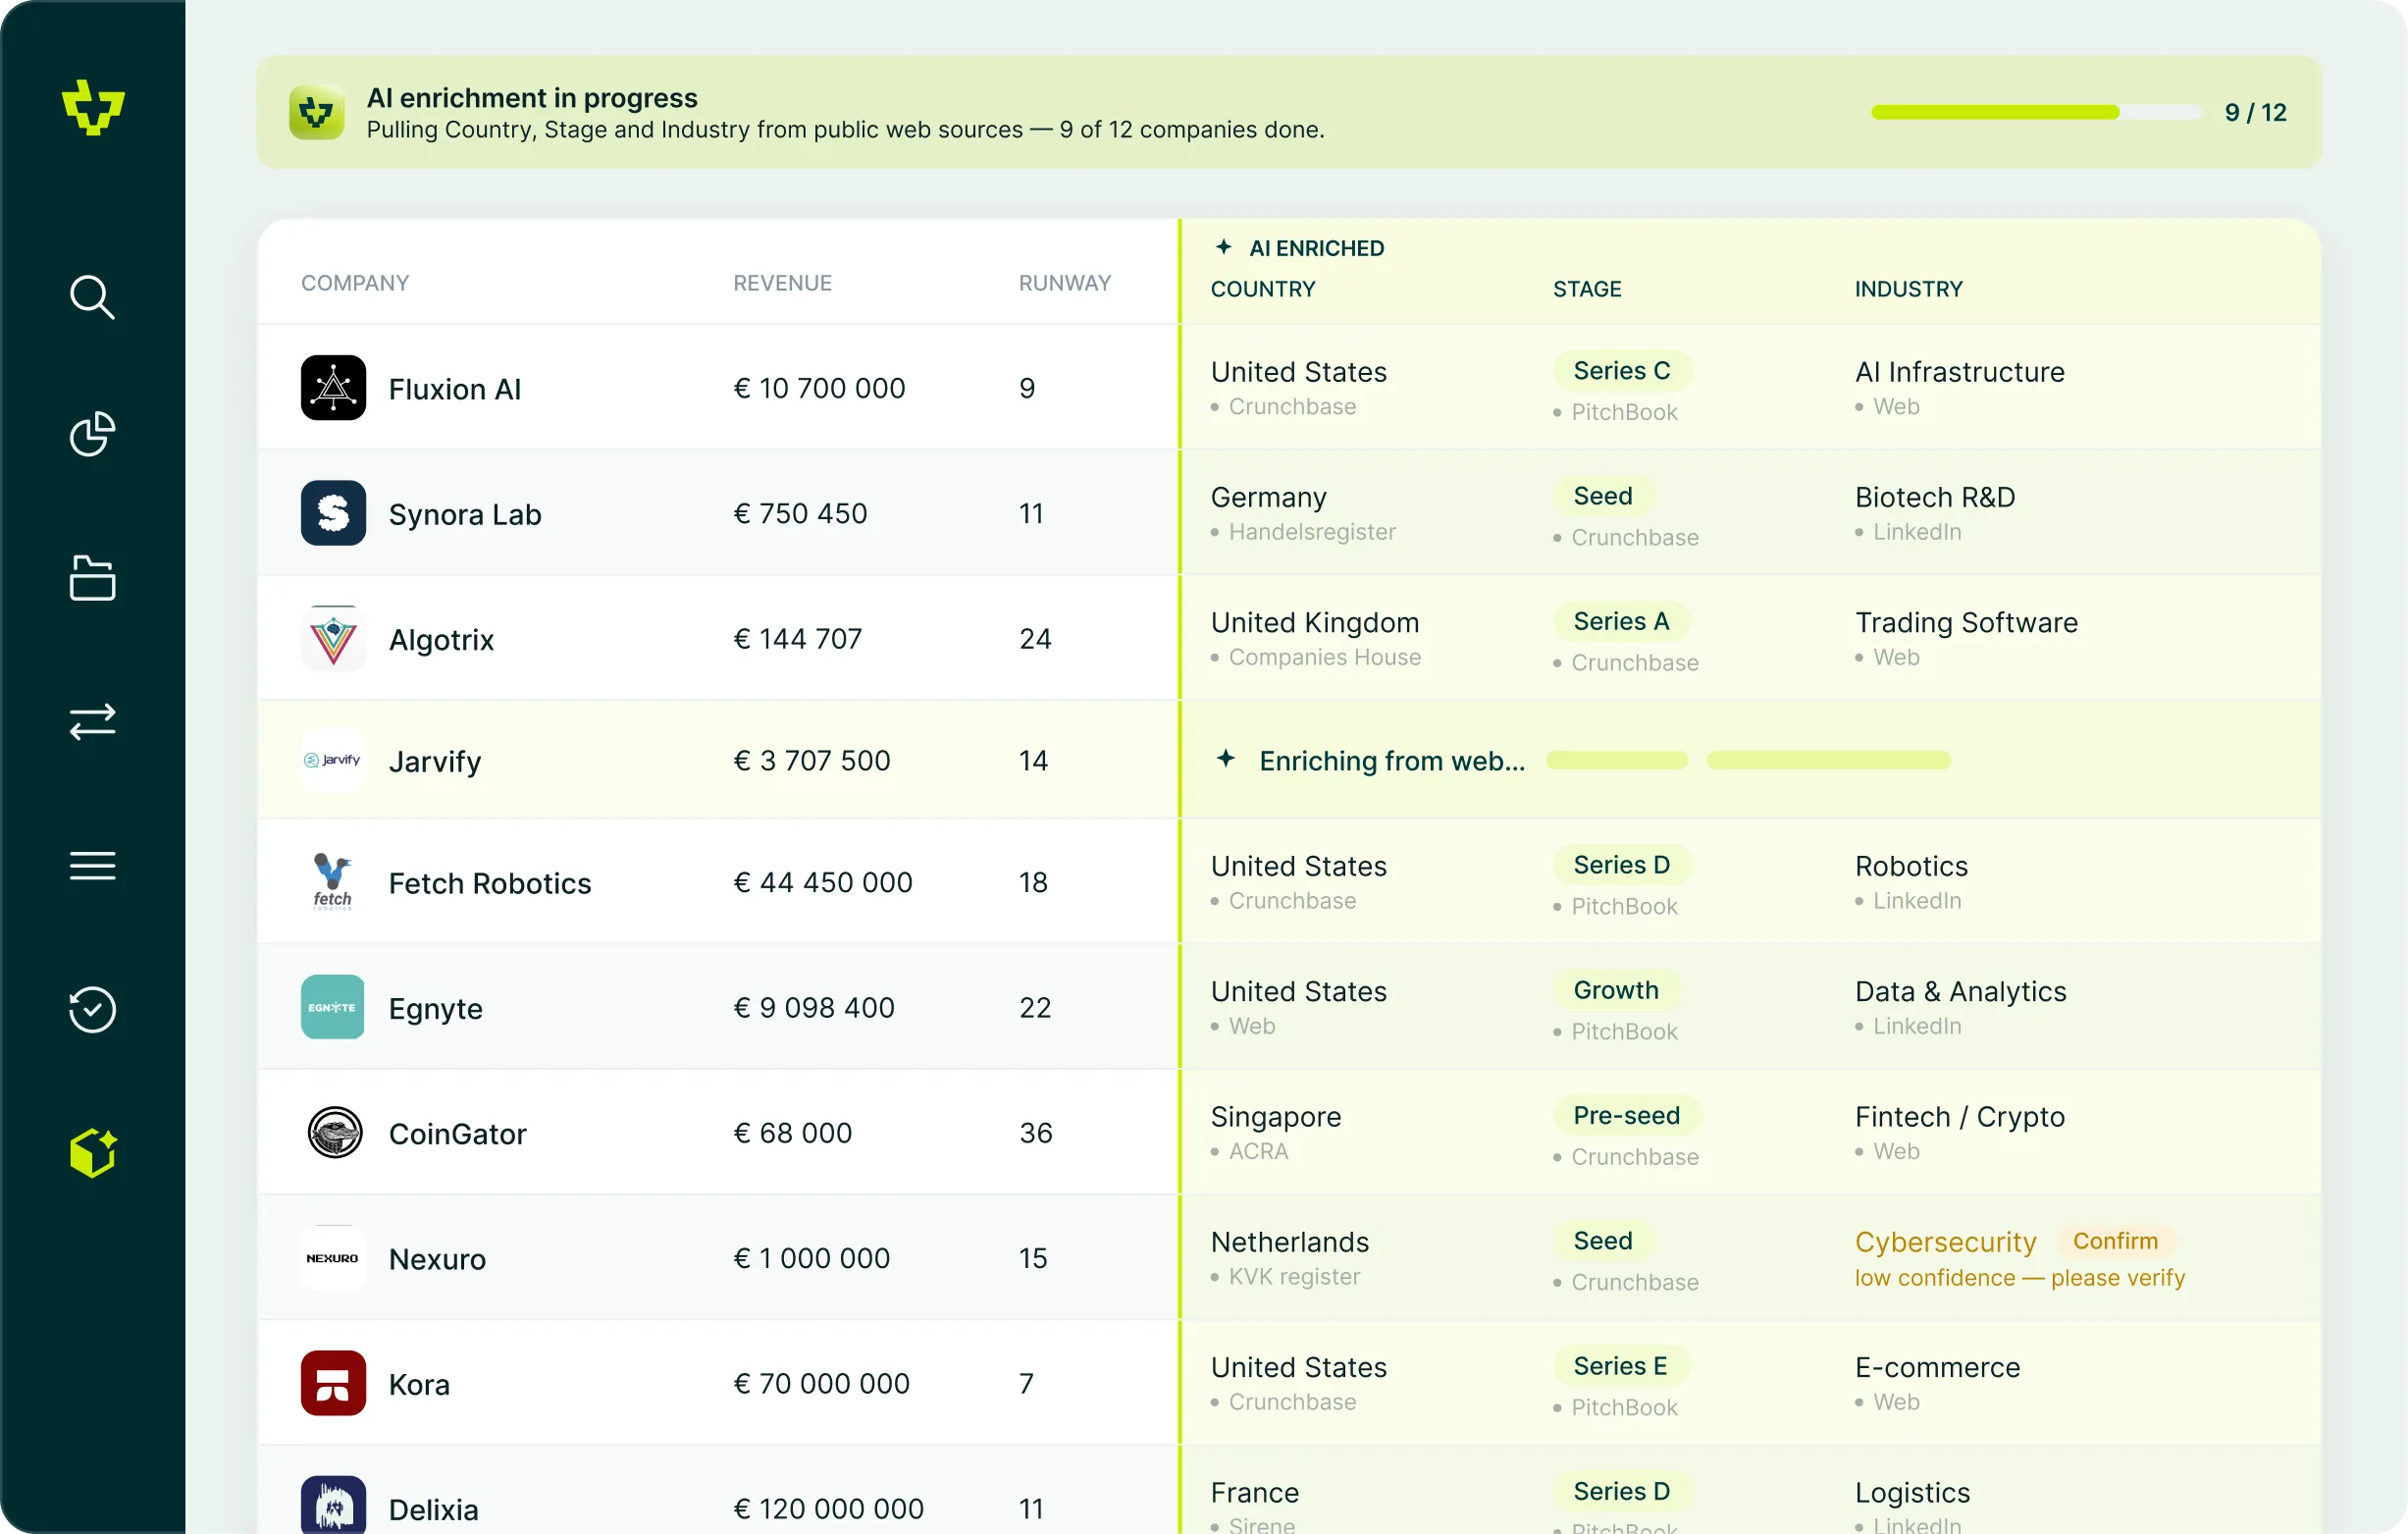This screenshot has height=1534, width=2408.
Task: Click runway value 24 for Algotrix
Action: [1035, 639]
